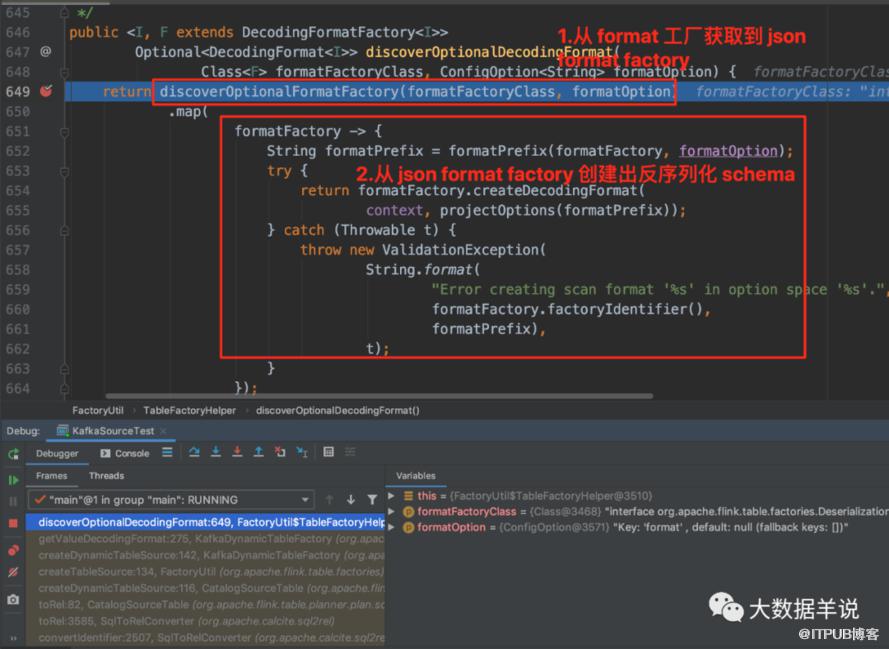Collapse the try block at line 653
Screen dimensions: 889x649
[64, 171]
